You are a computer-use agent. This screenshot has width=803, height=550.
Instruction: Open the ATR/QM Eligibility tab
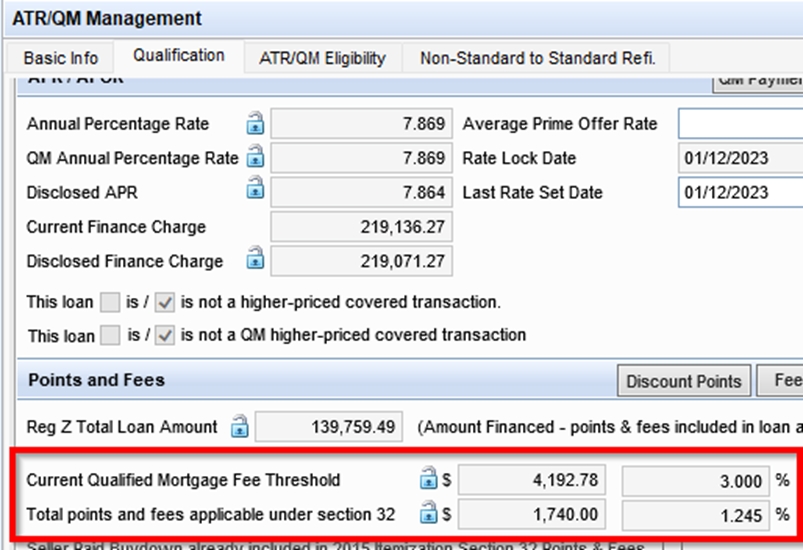(322, 58)
